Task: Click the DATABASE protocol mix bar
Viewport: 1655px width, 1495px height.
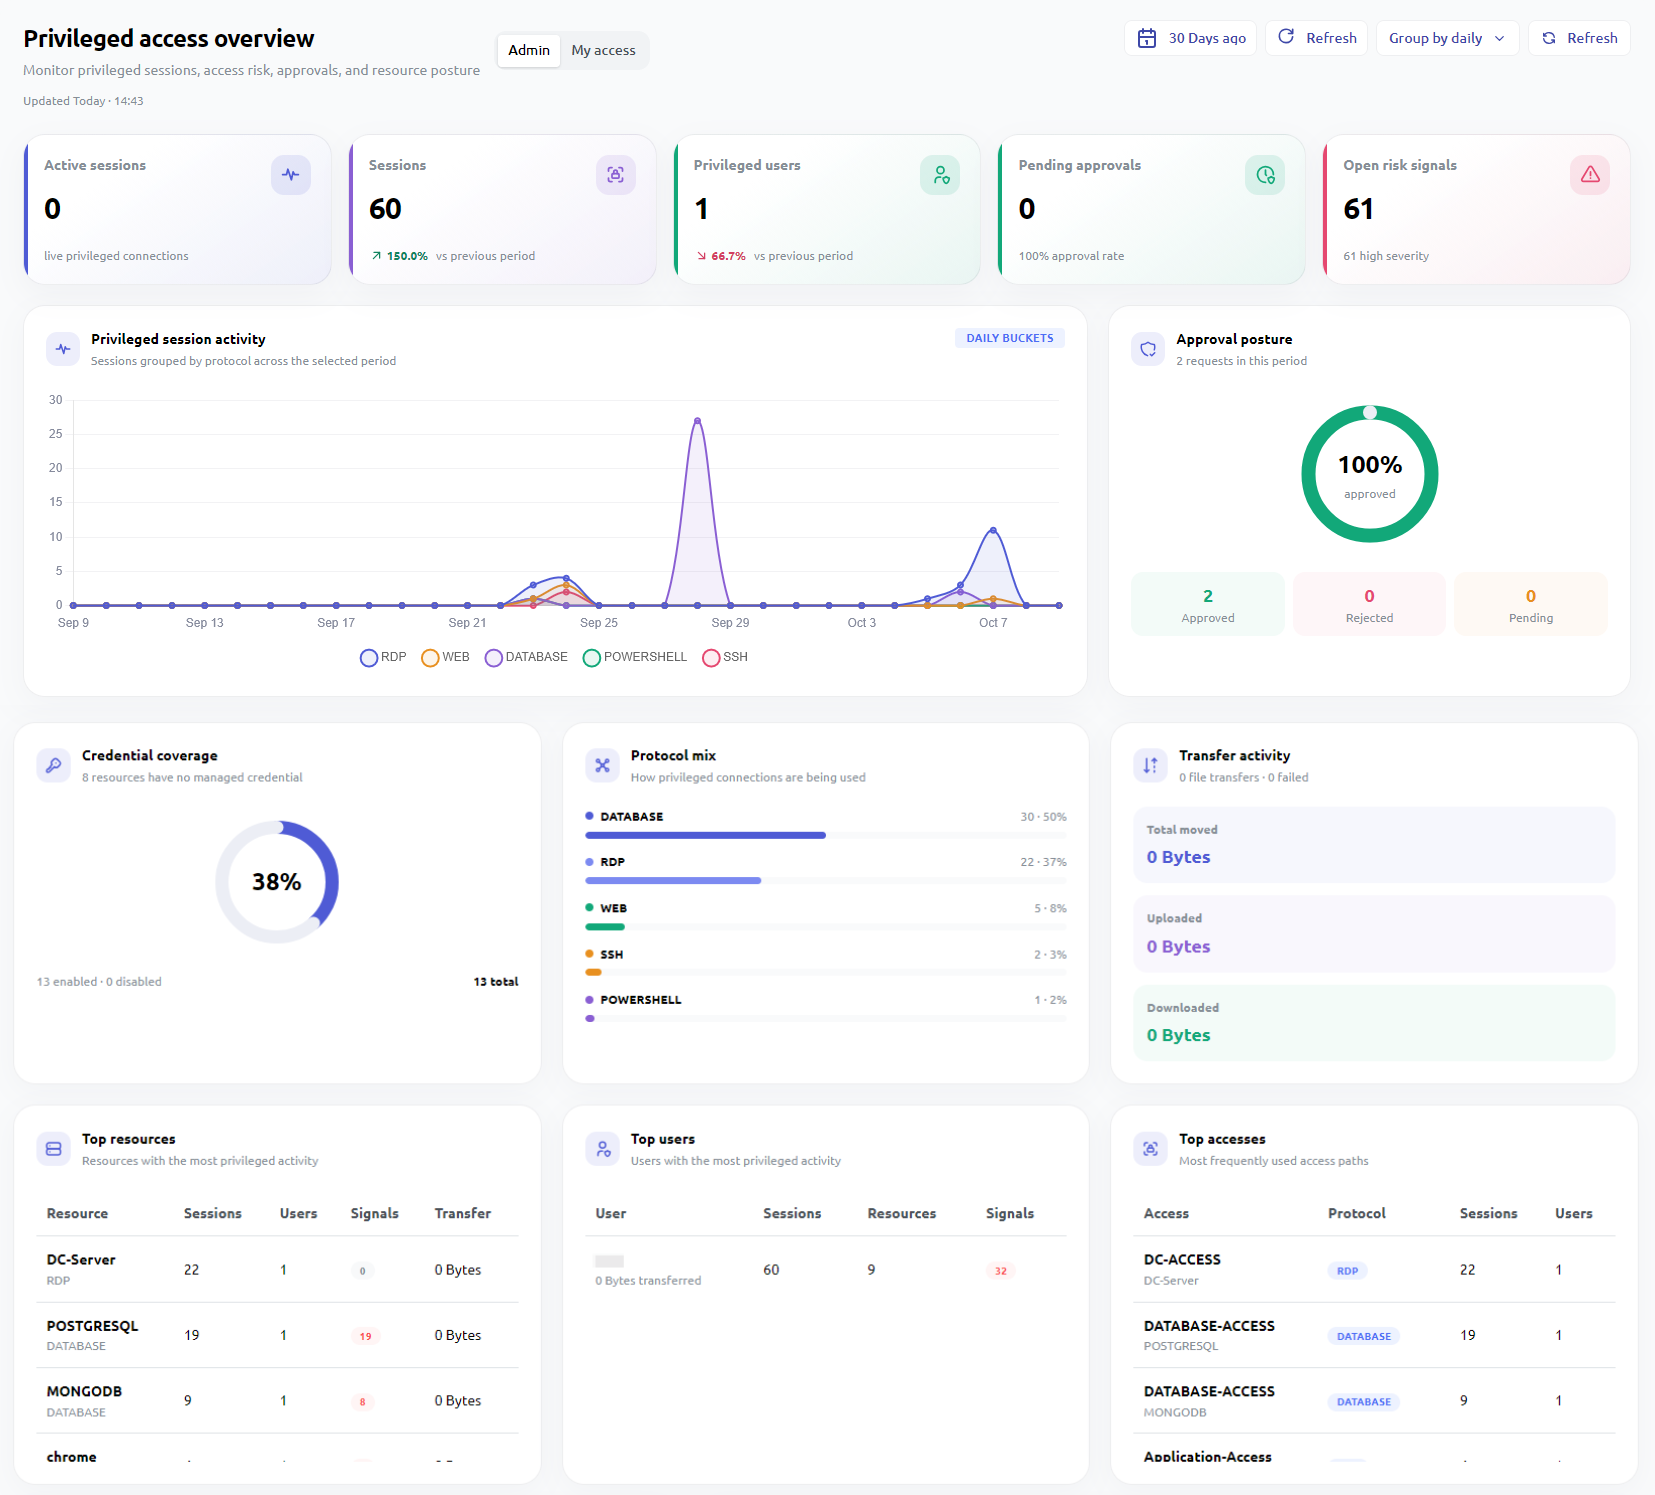Action: click(x=826, y=835)
